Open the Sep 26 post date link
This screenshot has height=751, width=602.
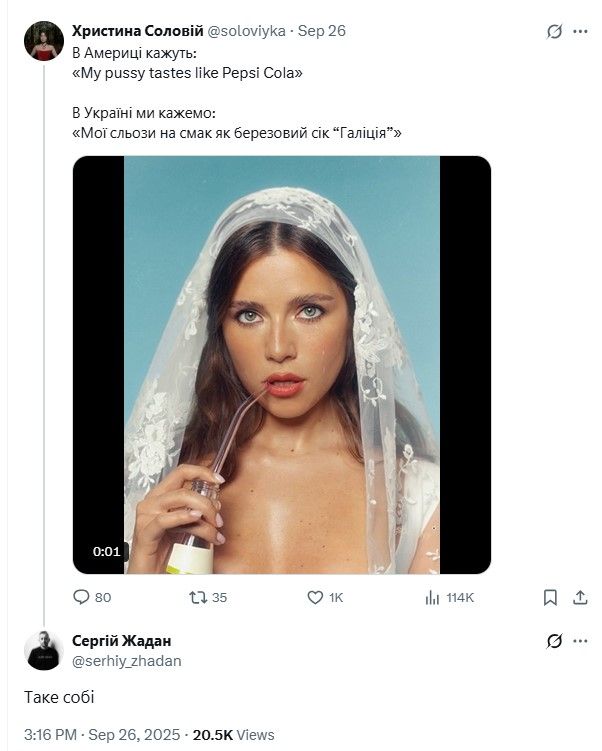(322, 30)
